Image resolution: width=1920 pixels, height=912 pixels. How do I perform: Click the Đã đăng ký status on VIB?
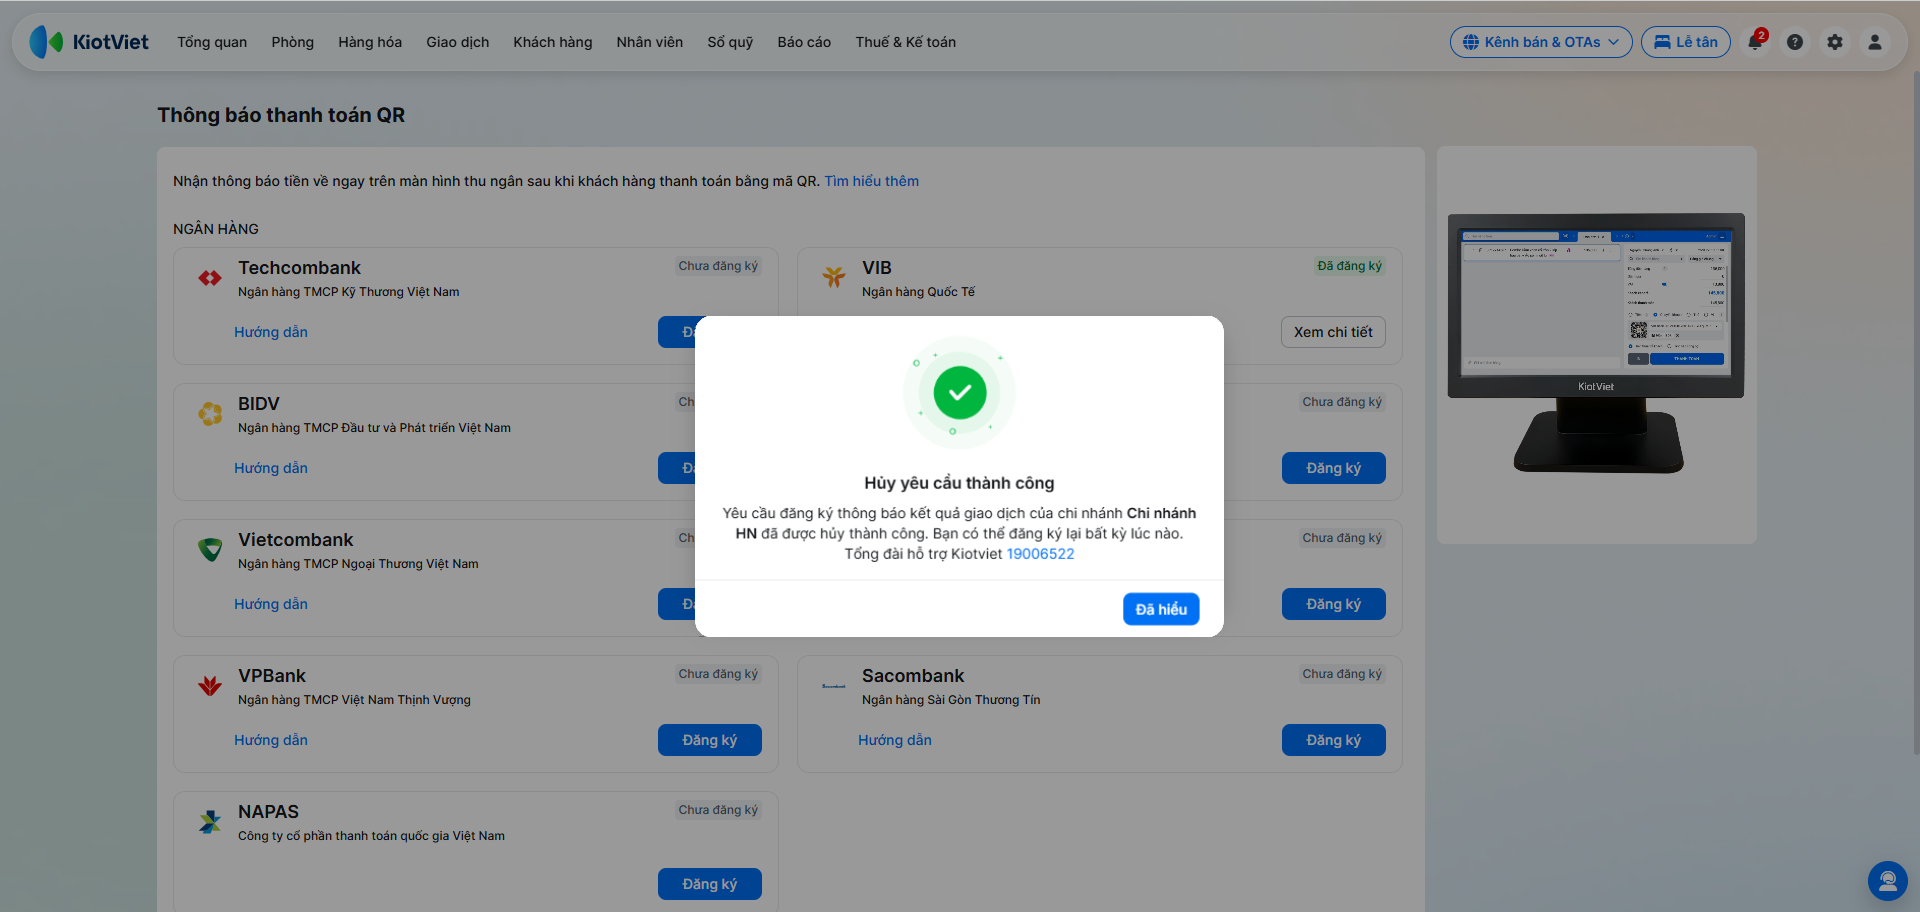click(1349, 266)
